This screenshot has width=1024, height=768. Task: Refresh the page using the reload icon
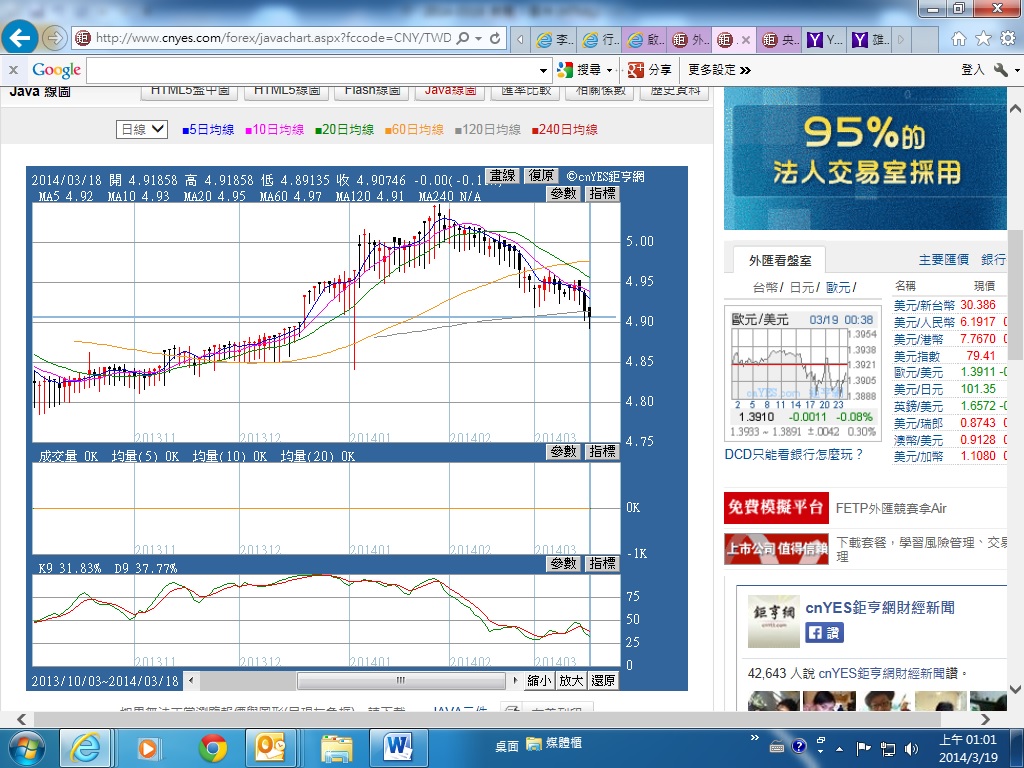(x=495, y=39)
